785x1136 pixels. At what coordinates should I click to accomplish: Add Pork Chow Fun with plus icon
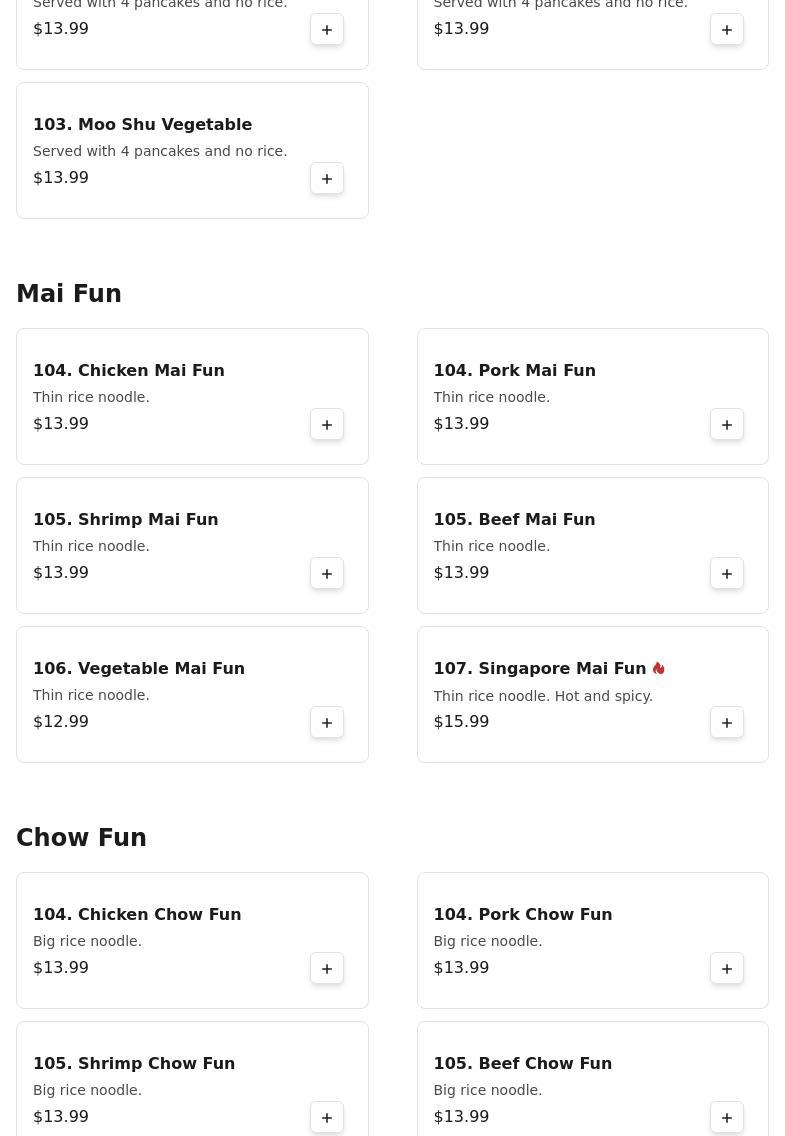[x=727, y=968]
